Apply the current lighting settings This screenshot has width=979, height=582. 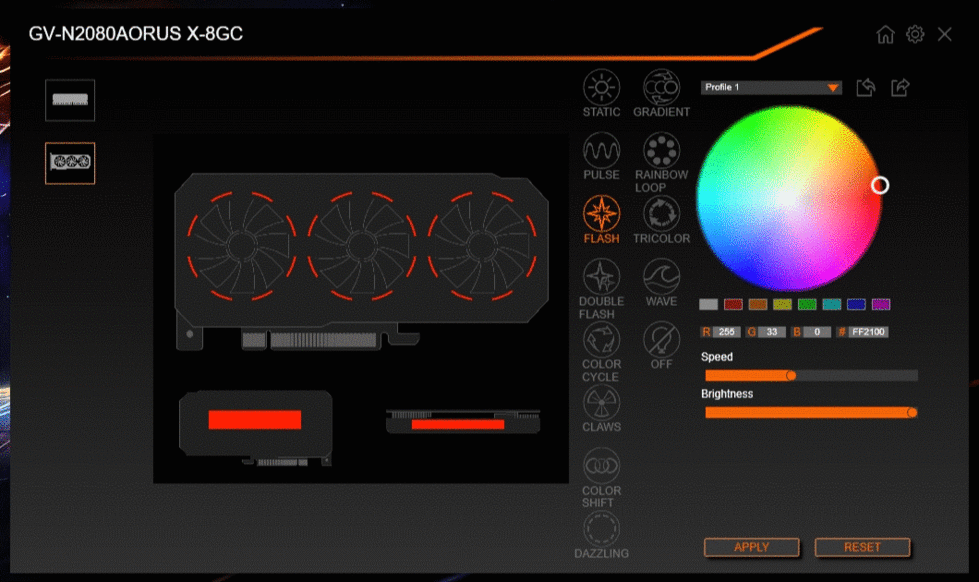pos(751,547)
